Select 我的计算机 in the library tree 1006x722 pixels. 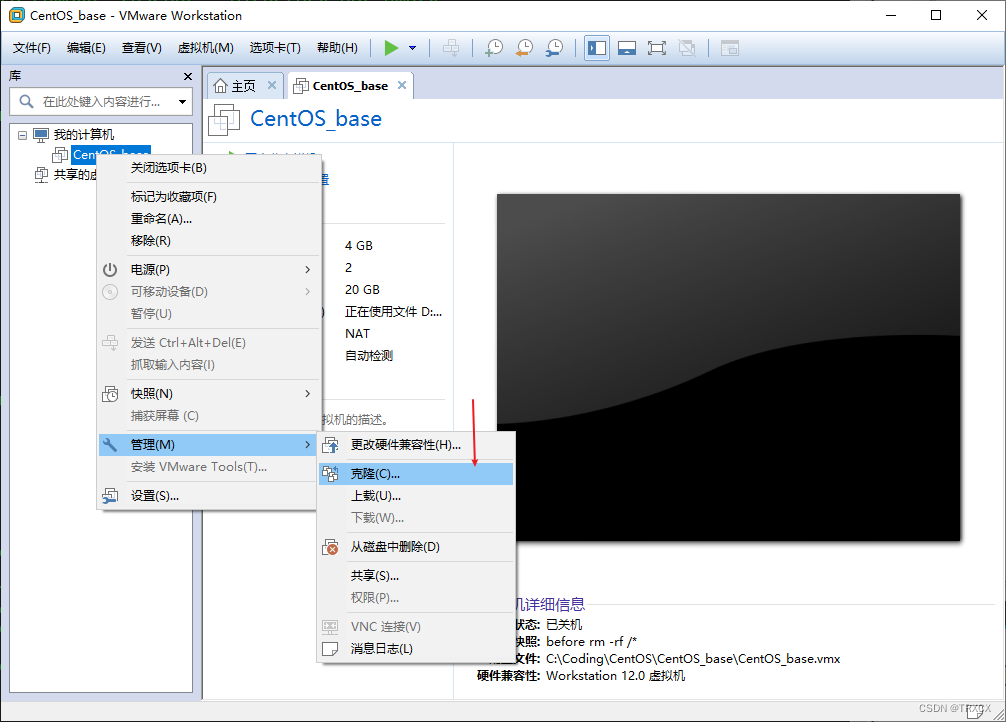click(x=83, y=135)
